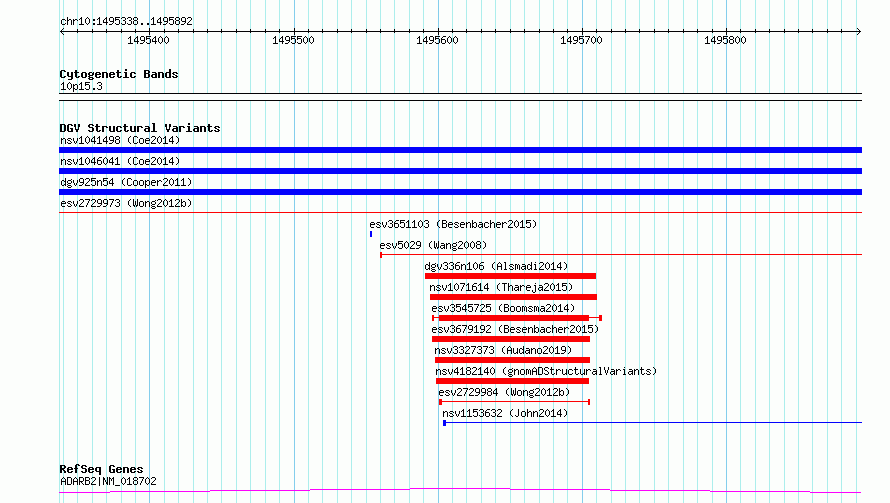Click the small blue mark under esv3651103

coord(371,234)
